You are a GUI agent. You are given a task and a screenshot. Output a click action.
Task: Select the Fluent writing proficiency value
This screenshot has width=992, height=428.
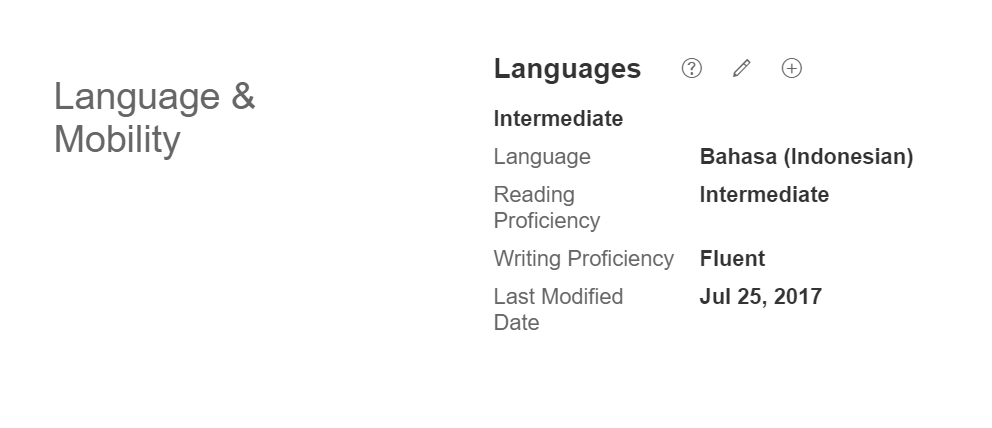click(732, 259)
